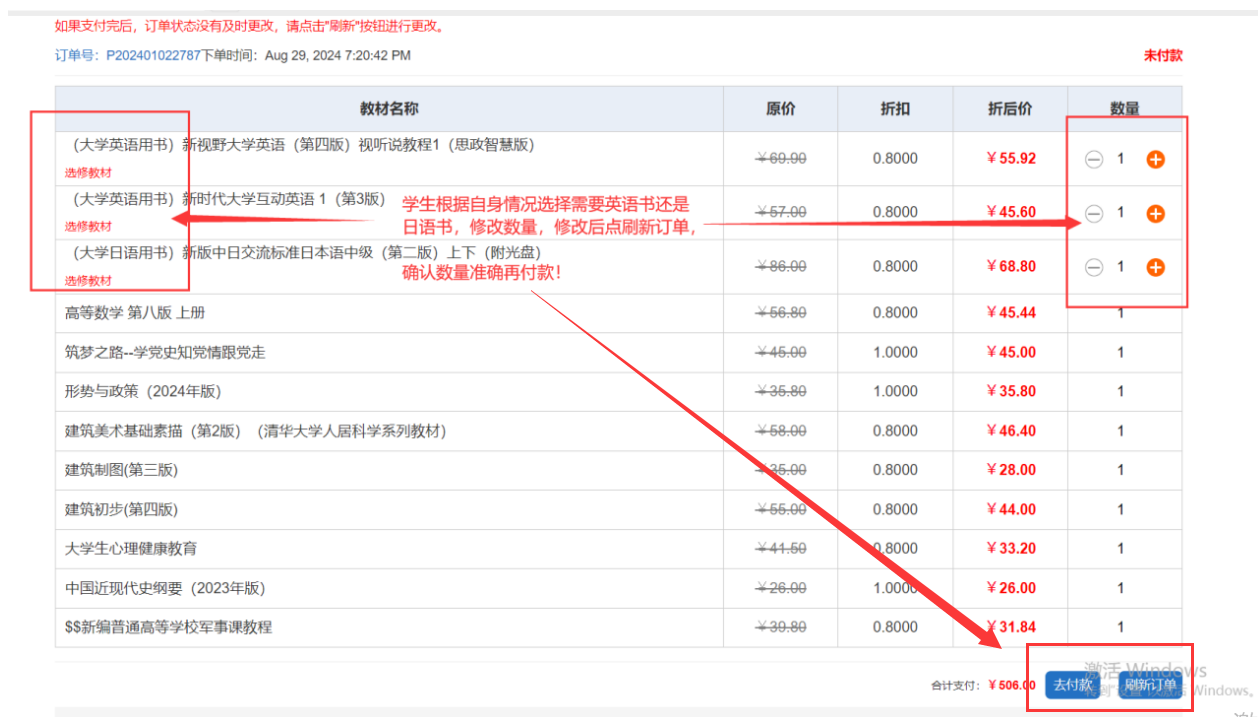The image size is (1258, 717).
Task: Add one more 新版中日交流标准日本语中级 book
Action: point(1155,267)
